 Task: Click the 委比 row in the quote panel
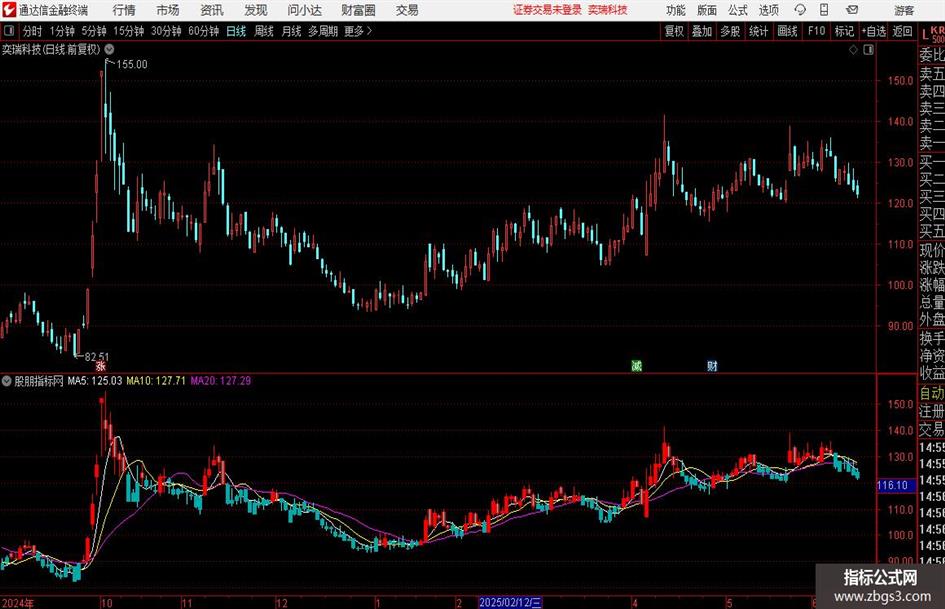point(931,55)
